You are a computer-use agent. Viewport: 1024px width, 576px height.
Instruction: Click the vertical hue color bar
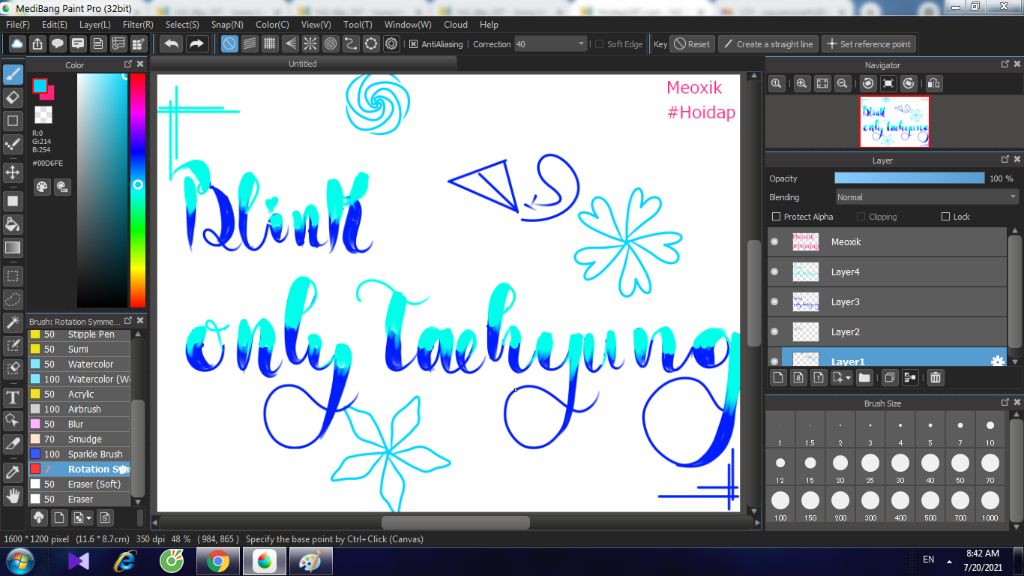coord(137,190)
